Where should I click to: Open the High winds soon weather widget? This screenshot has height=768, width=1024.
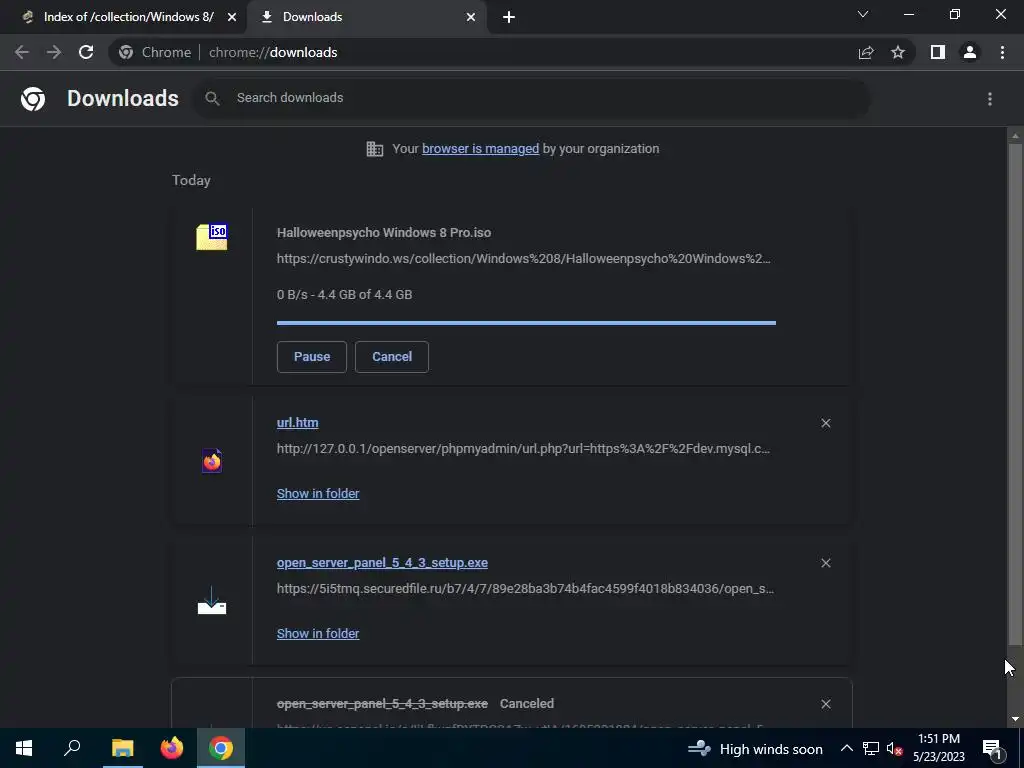(756, 749)
